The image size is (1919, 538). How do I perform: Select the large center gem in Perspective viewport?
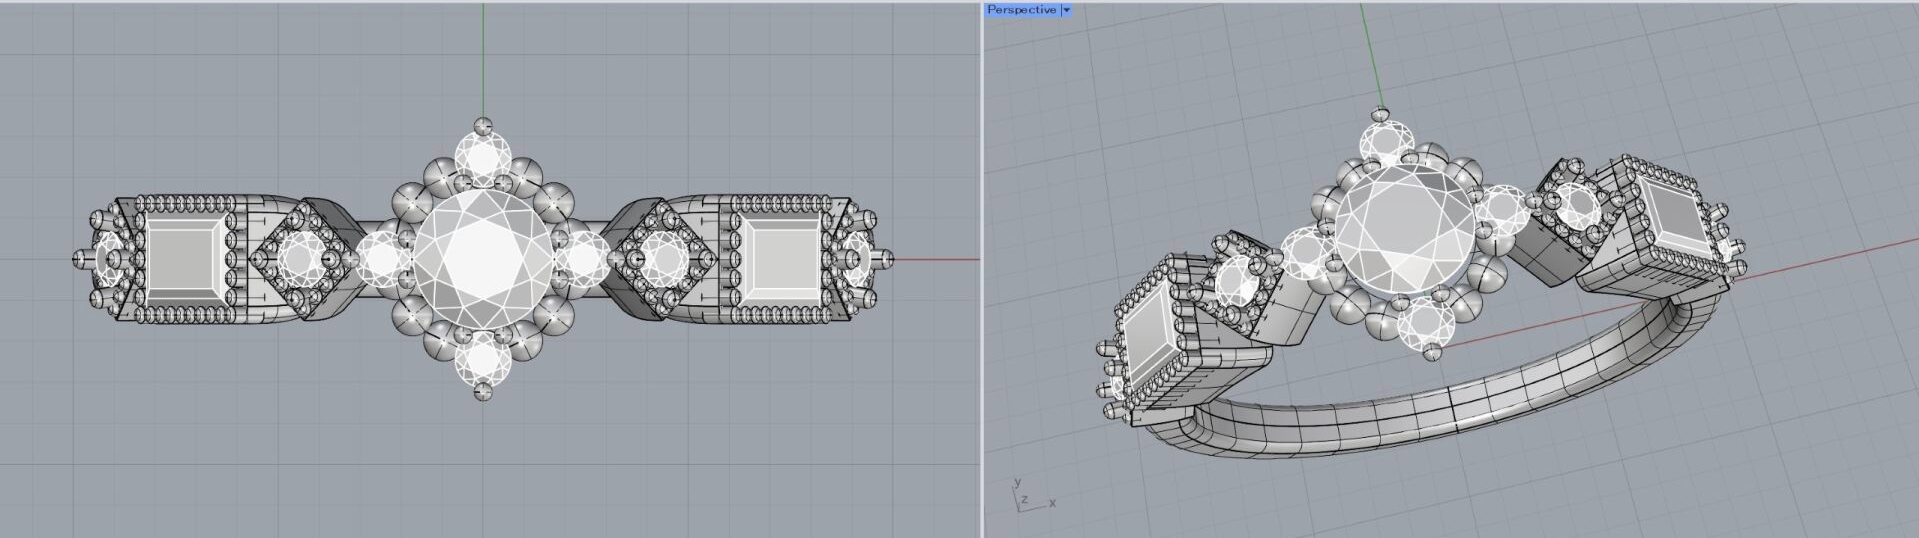[x=1405, y=230]
